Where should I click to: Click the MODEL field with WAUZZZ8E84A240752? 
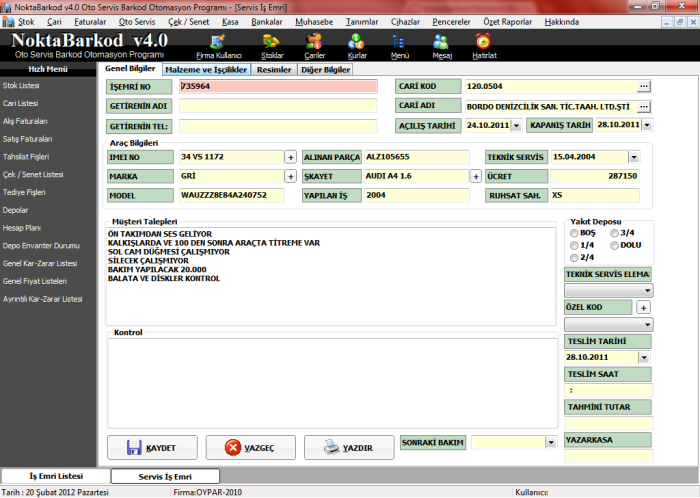[x=231, y=195]
